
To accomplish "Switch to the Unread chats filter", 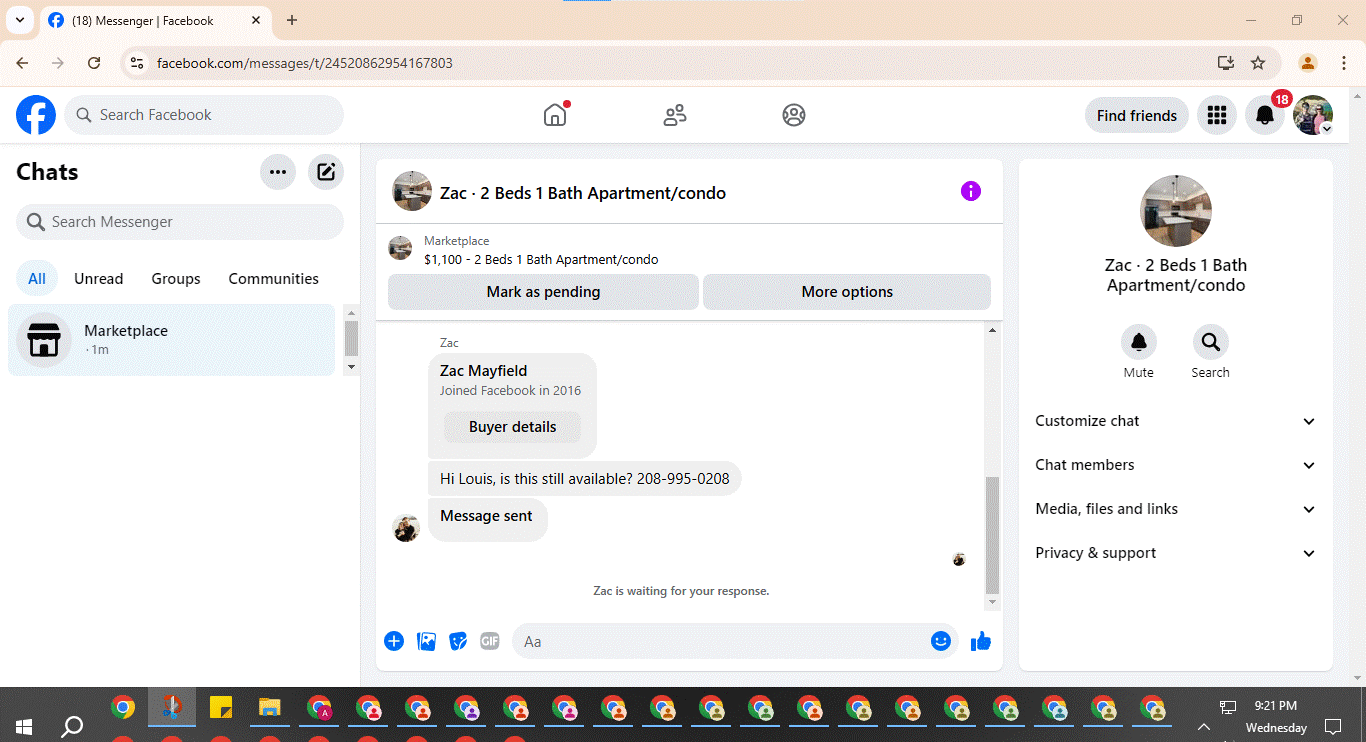I will (99, 279).
